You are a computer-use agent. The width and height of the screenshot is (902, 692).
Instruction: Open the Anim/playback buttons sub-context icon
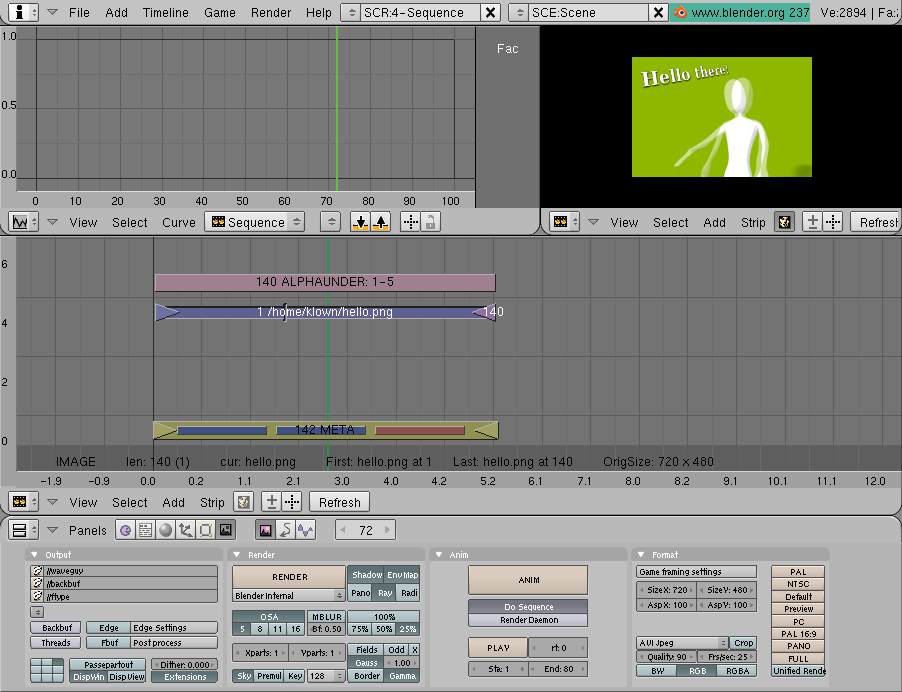pos(285,530)
